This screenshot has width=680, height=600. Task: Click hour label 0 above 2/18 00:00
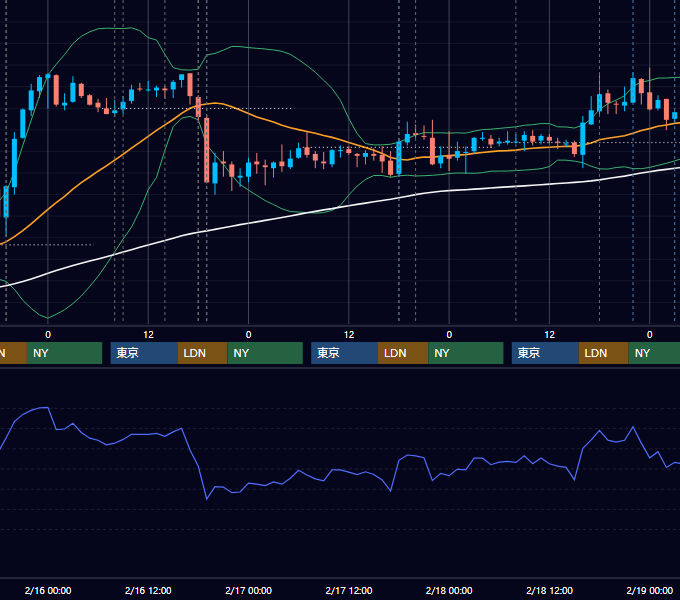(449, 335)
